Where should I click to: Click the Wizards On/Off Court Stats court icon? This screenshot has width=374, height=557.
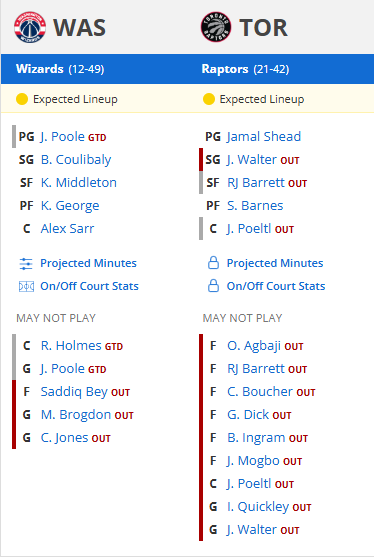(x=26, y=286)
